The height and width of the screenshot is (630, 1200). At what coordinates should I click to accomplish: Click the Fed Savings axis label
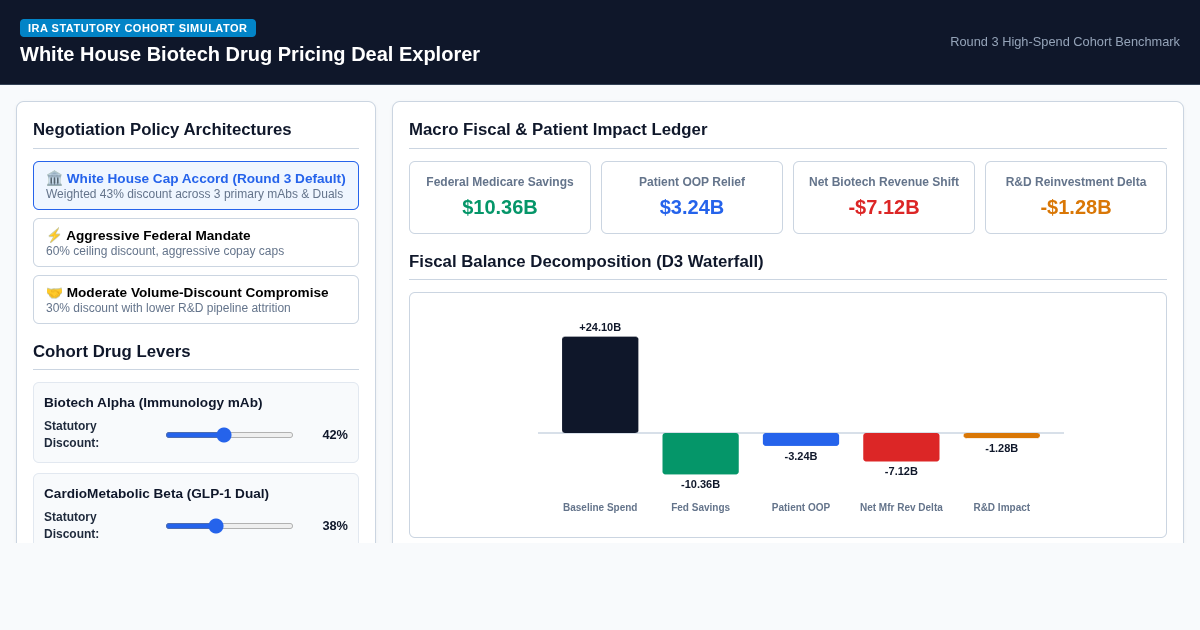coord(700,508)
